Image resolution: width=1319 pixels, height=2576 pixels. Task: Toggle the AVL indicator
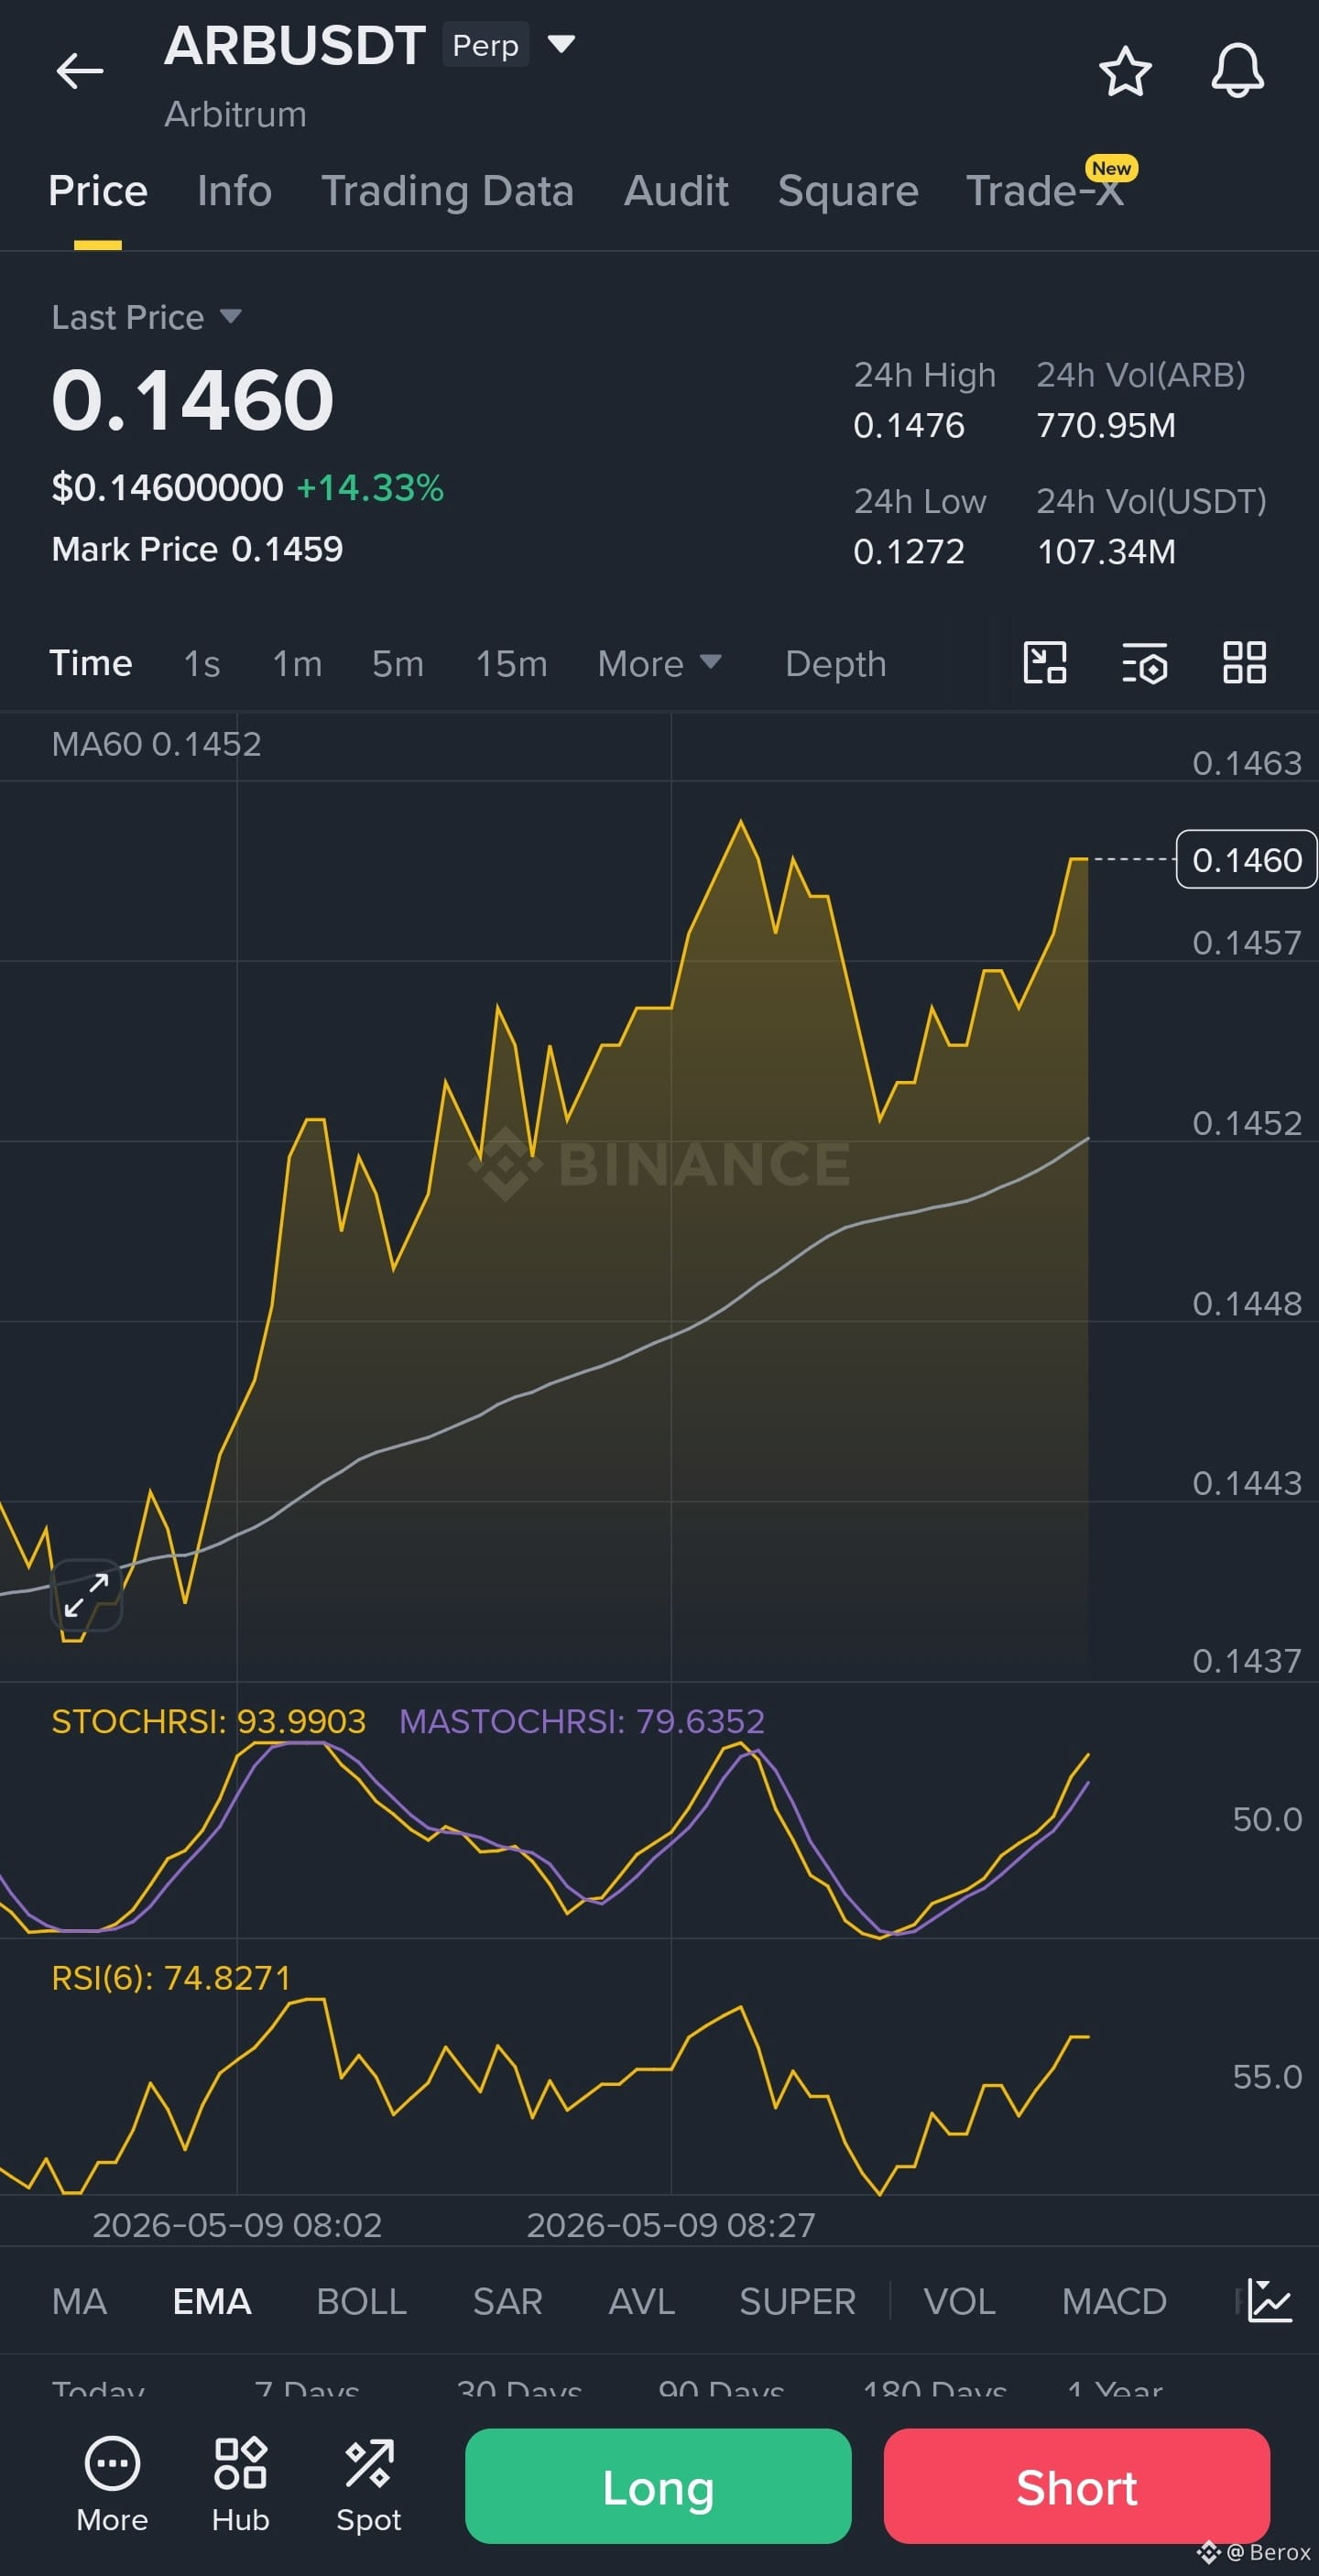[x=641, y=2301]
